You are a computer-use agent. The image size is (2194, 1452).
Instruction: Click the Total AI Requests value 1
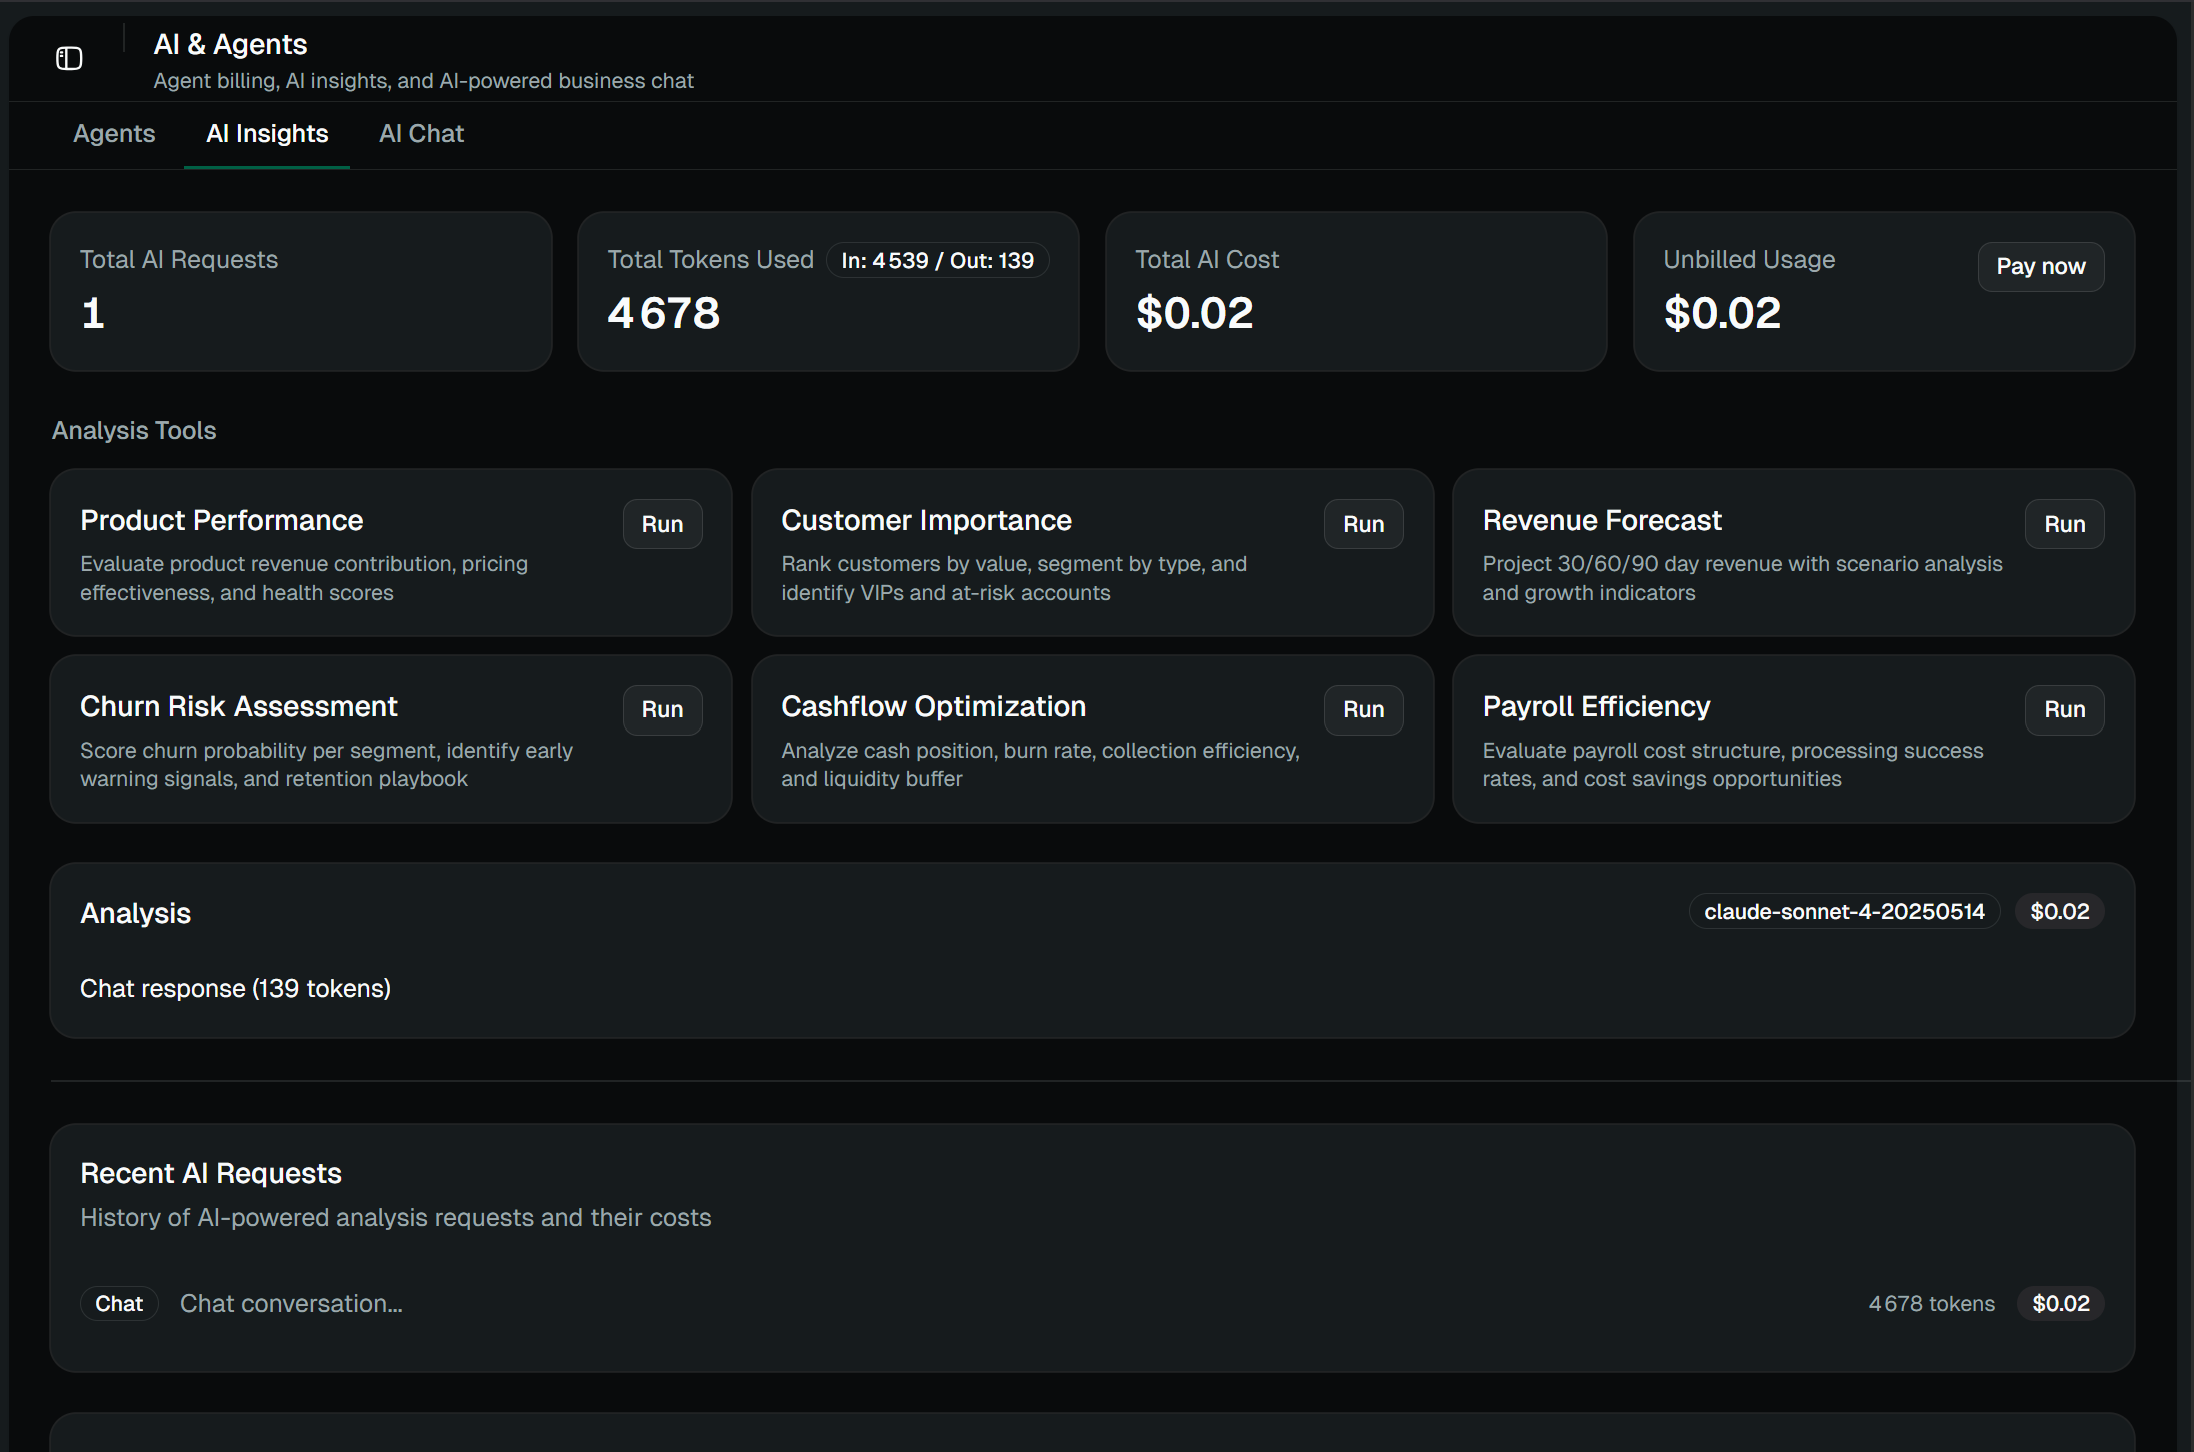[93, 313]
